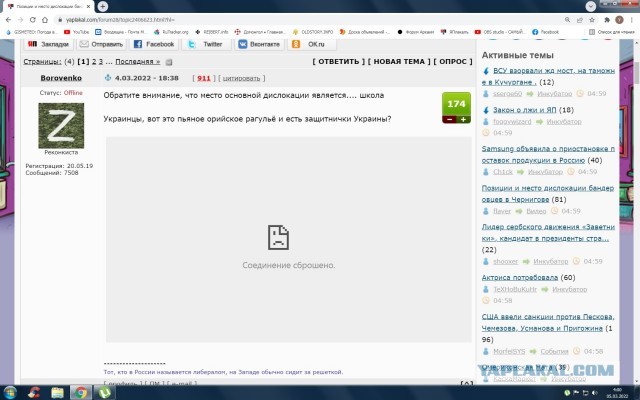Screen dimensions: 640x400
Task: Click the ЯП Закладки share button
Action: pyautogui.click(x=48, y=44)
